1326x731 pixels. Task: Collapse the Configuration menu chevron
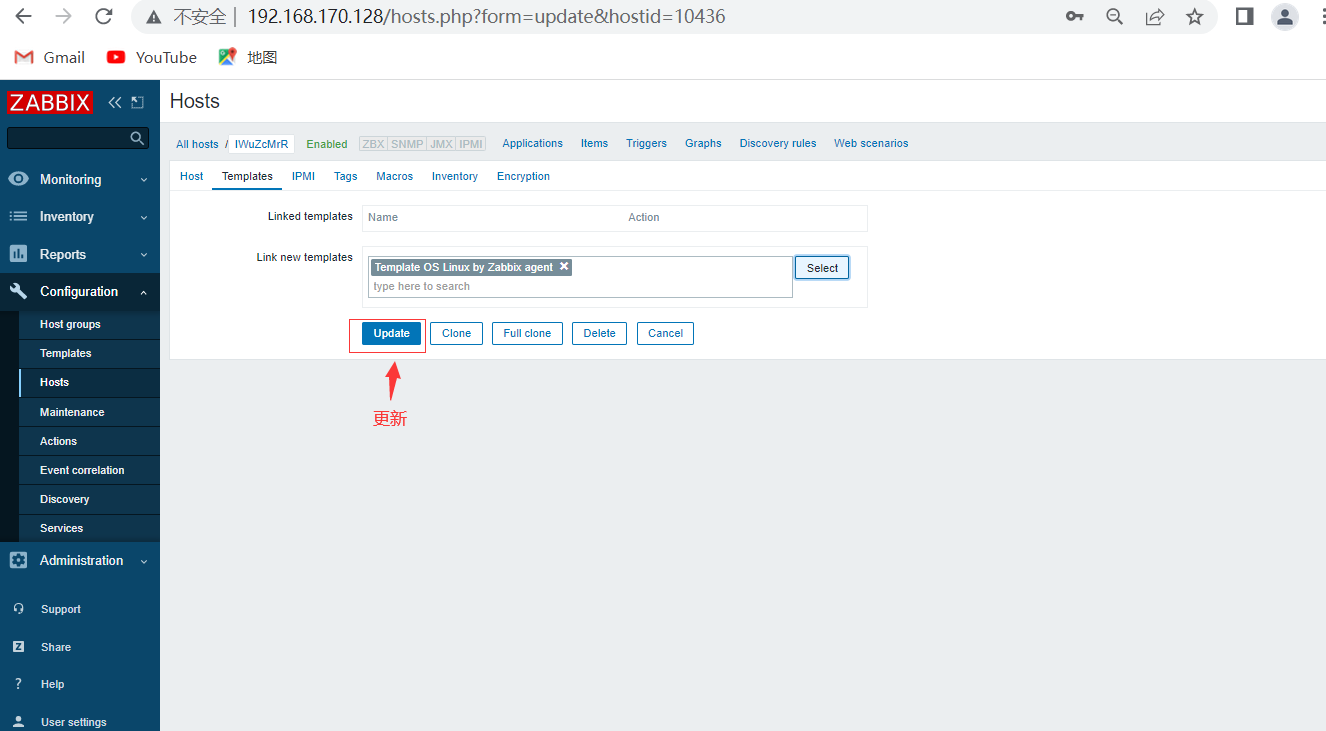144,292
